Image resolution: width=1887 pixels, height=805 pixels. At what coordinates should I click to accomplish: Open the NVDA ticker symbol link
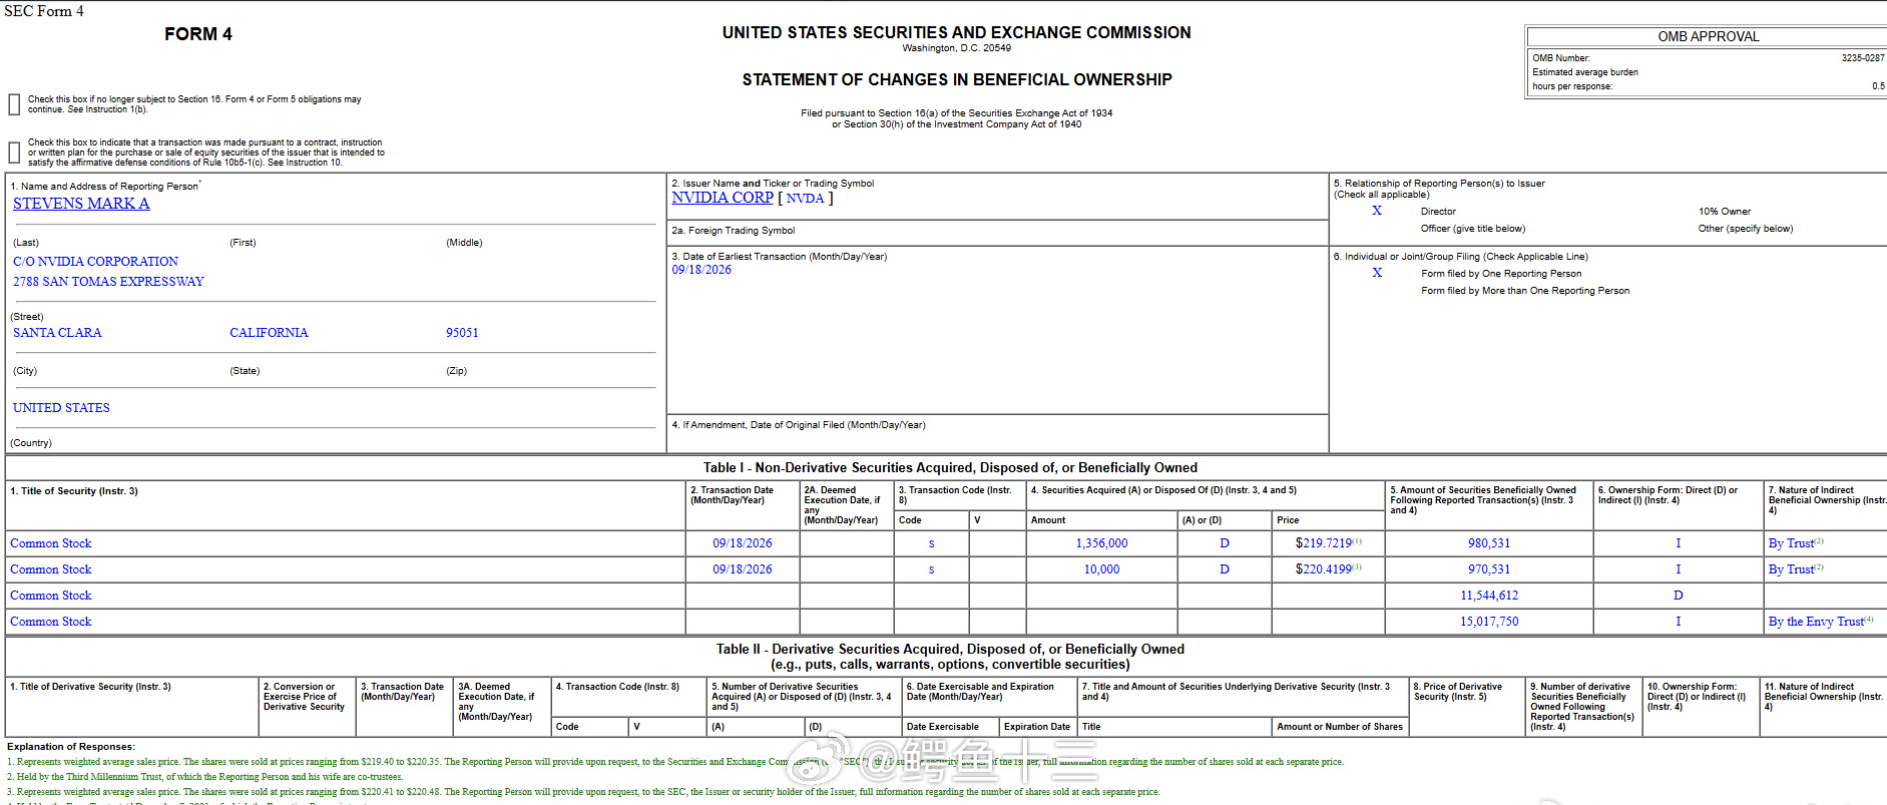tap(805, 198)
